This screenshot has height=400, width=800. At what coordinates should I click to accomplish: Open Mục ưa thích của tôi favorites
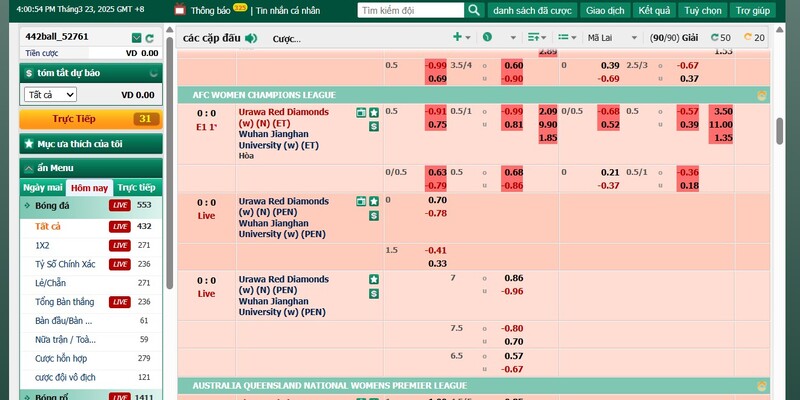pos(91,144)
